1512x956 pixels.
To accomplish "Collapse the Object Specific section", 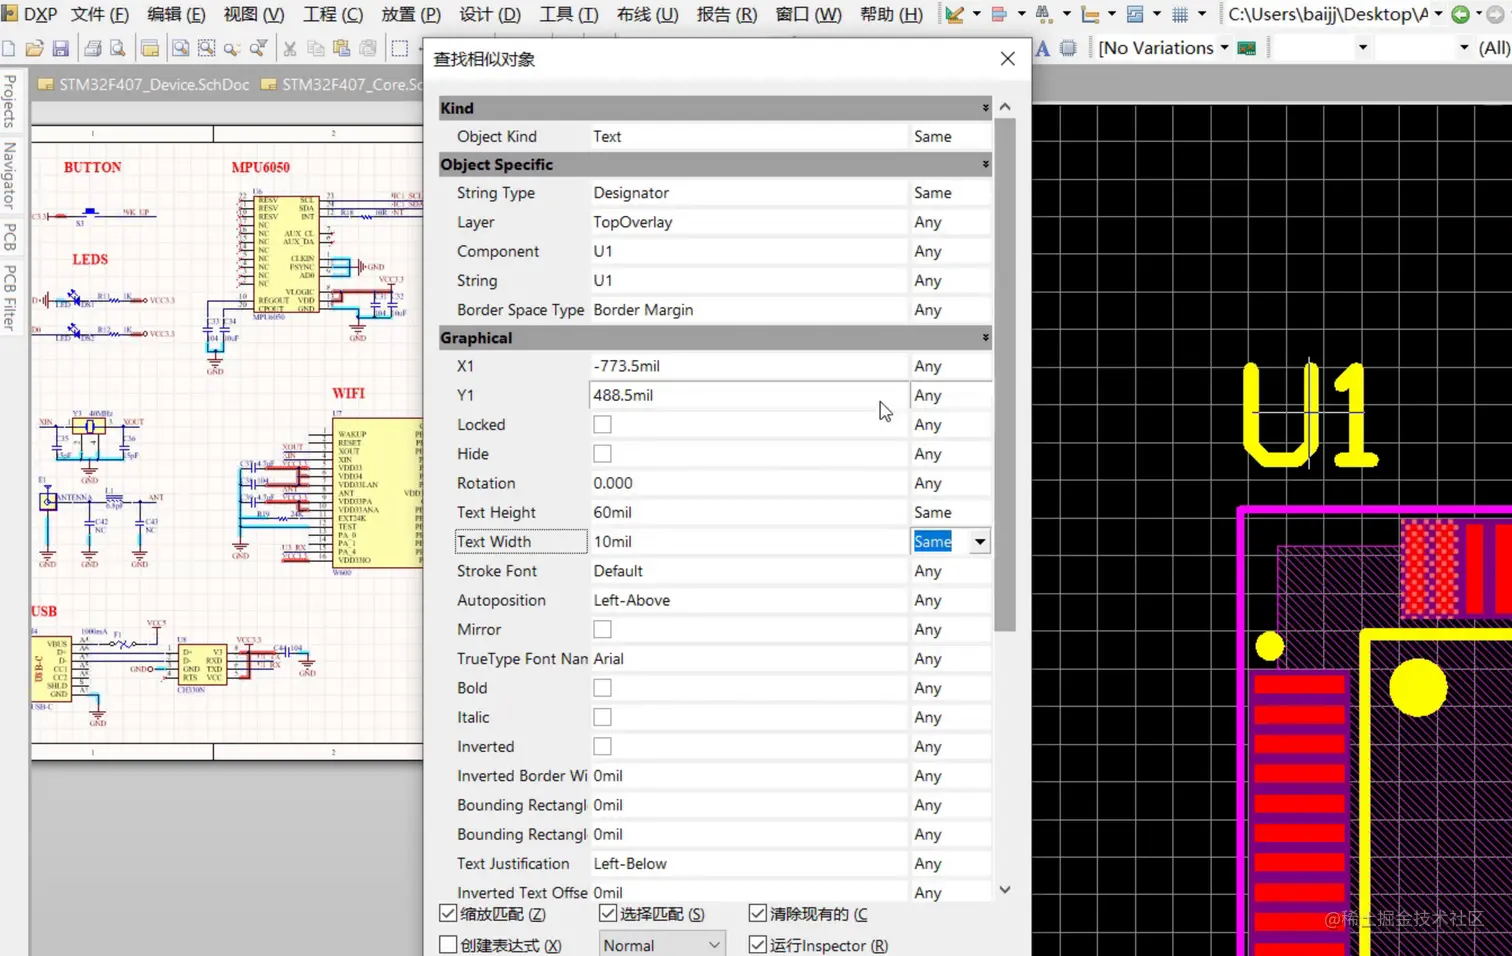I will 985,164.
